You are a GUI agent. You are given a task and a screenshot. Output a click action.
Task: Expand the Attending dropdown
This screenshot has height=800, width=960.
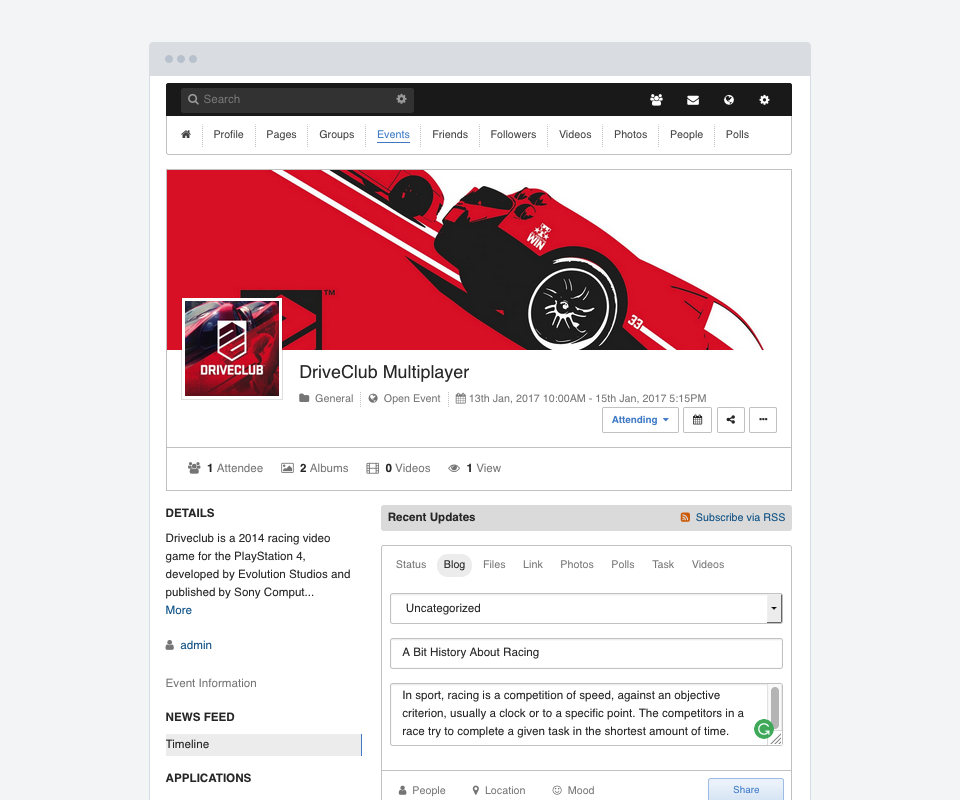640,420
